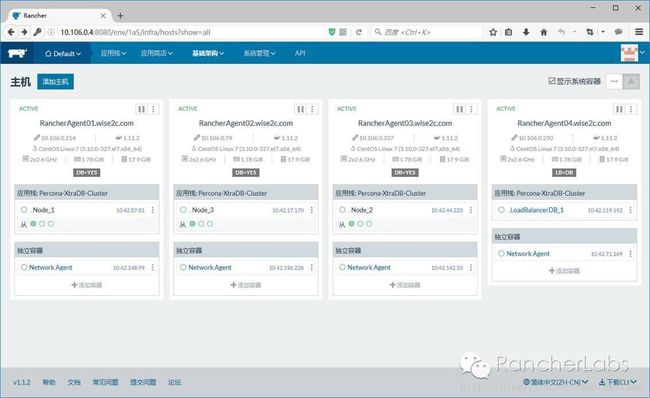Go back with the browser back arrow
The height and width of the screenshot is (398, 650).
(x=11, y=32)
